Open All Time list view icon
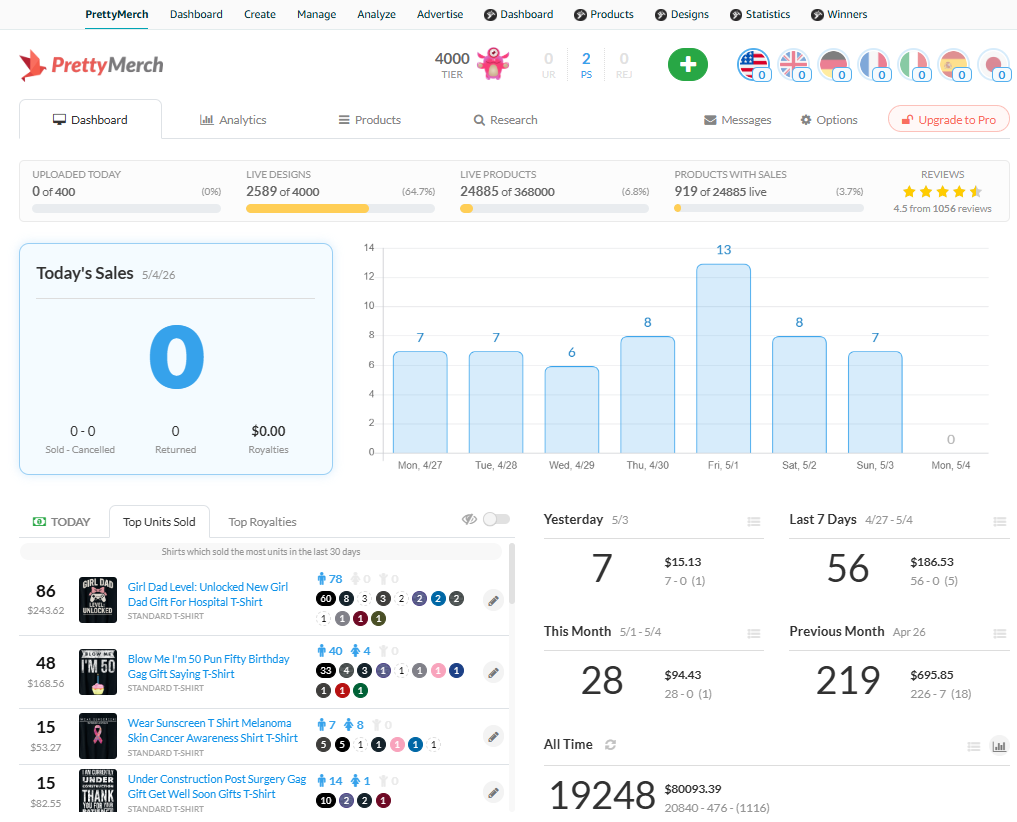This screenshot has height=822, width=1017. click(974, 747)
